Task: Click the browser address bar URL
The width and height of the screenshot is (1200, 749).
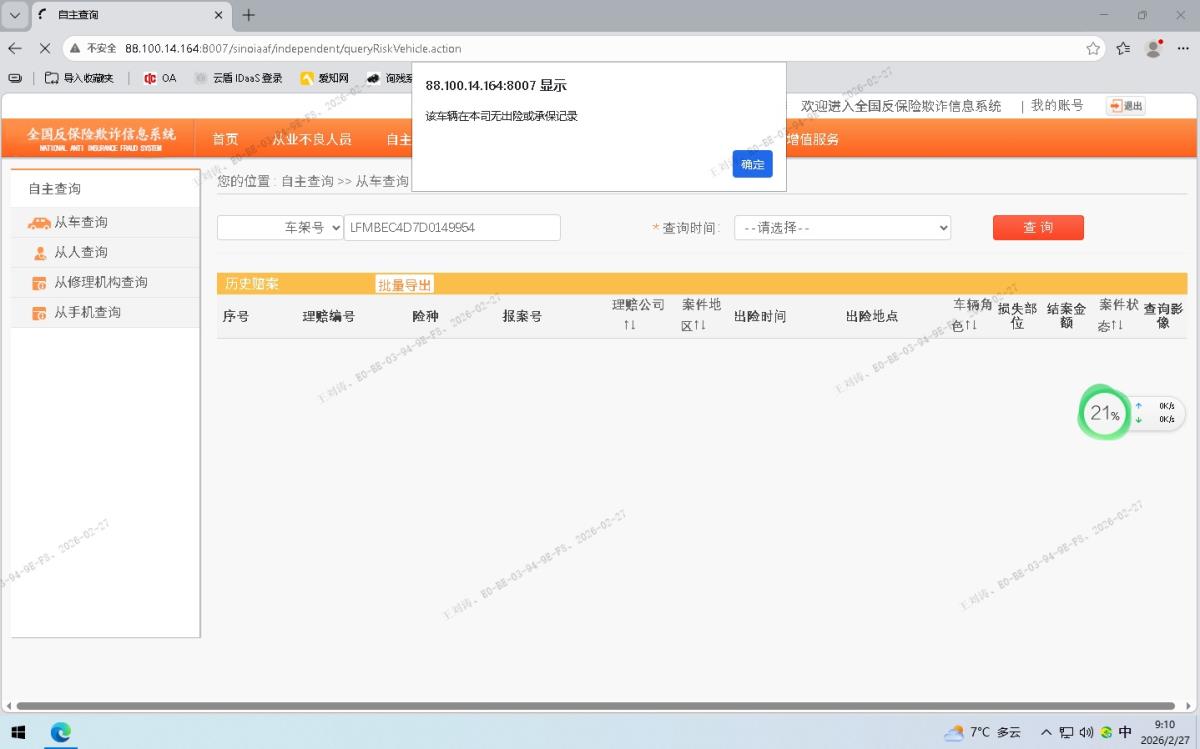Action: tap(293, 48)
